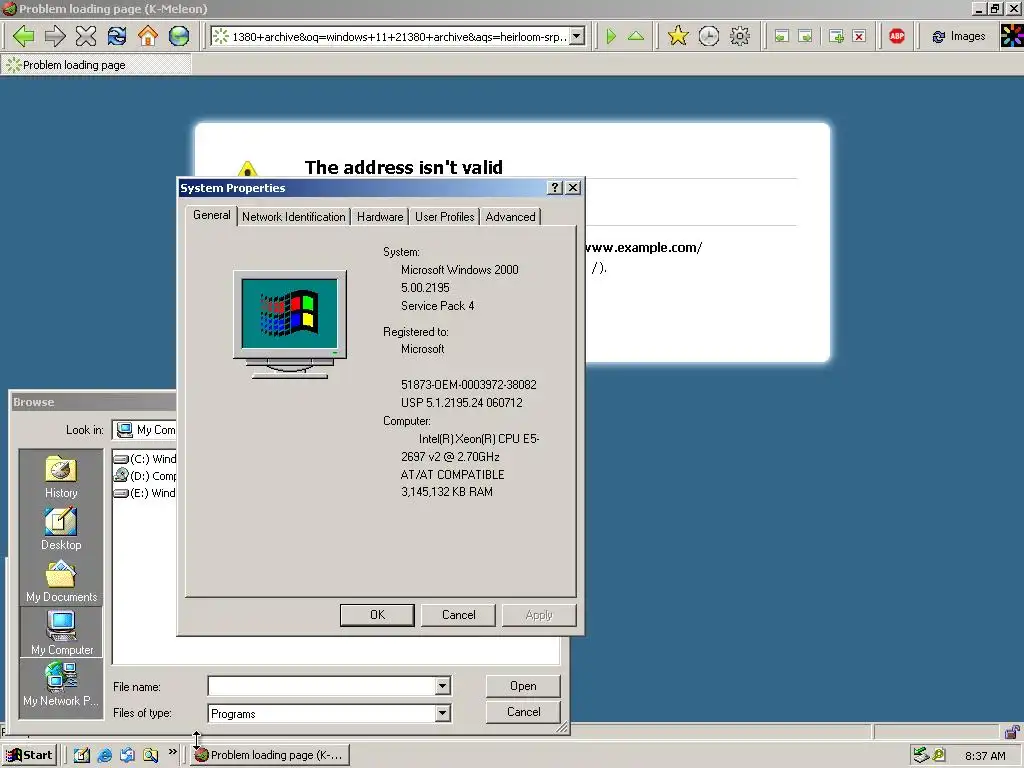The image size is (1024, 768).
Task: Expand the Files of type dropdown arrow
Action: coord(443,713)
